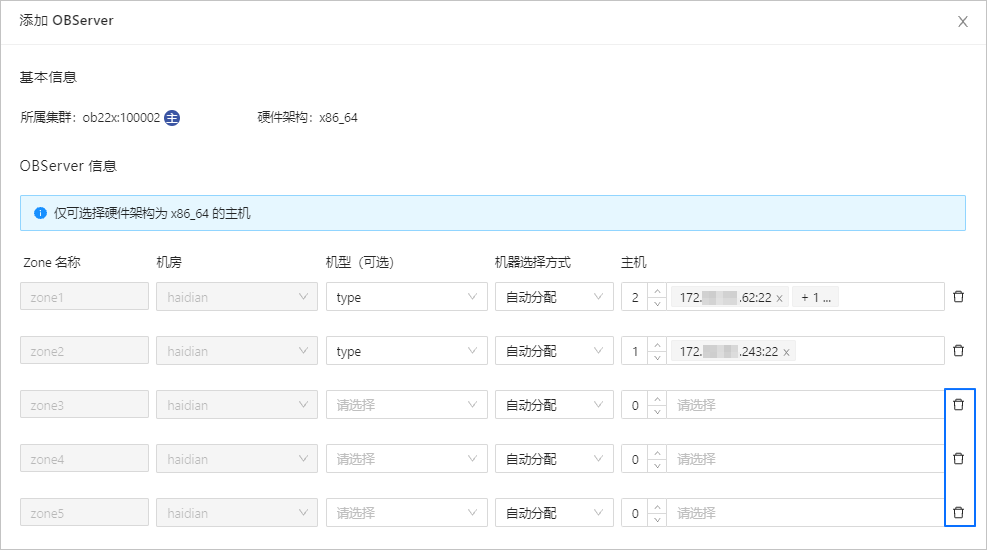Viewport: 987px width, 550px height.
Task: Open 机器选择方式 dropdown for zone1
Action: click(554, 297)
